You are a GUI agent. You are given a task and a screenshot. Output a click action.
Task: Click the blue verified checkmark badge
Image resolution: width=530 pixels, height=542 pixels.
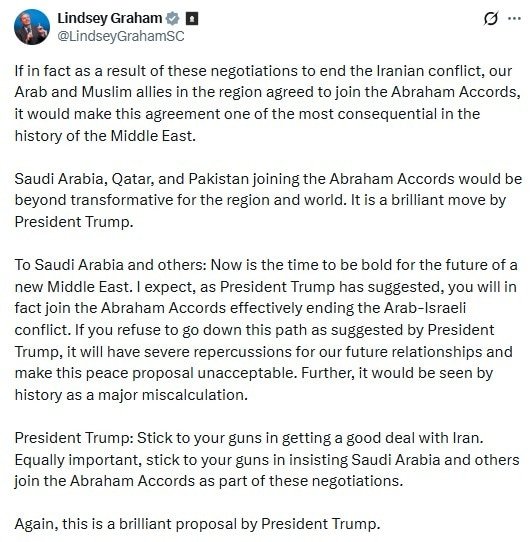point(172,18)
